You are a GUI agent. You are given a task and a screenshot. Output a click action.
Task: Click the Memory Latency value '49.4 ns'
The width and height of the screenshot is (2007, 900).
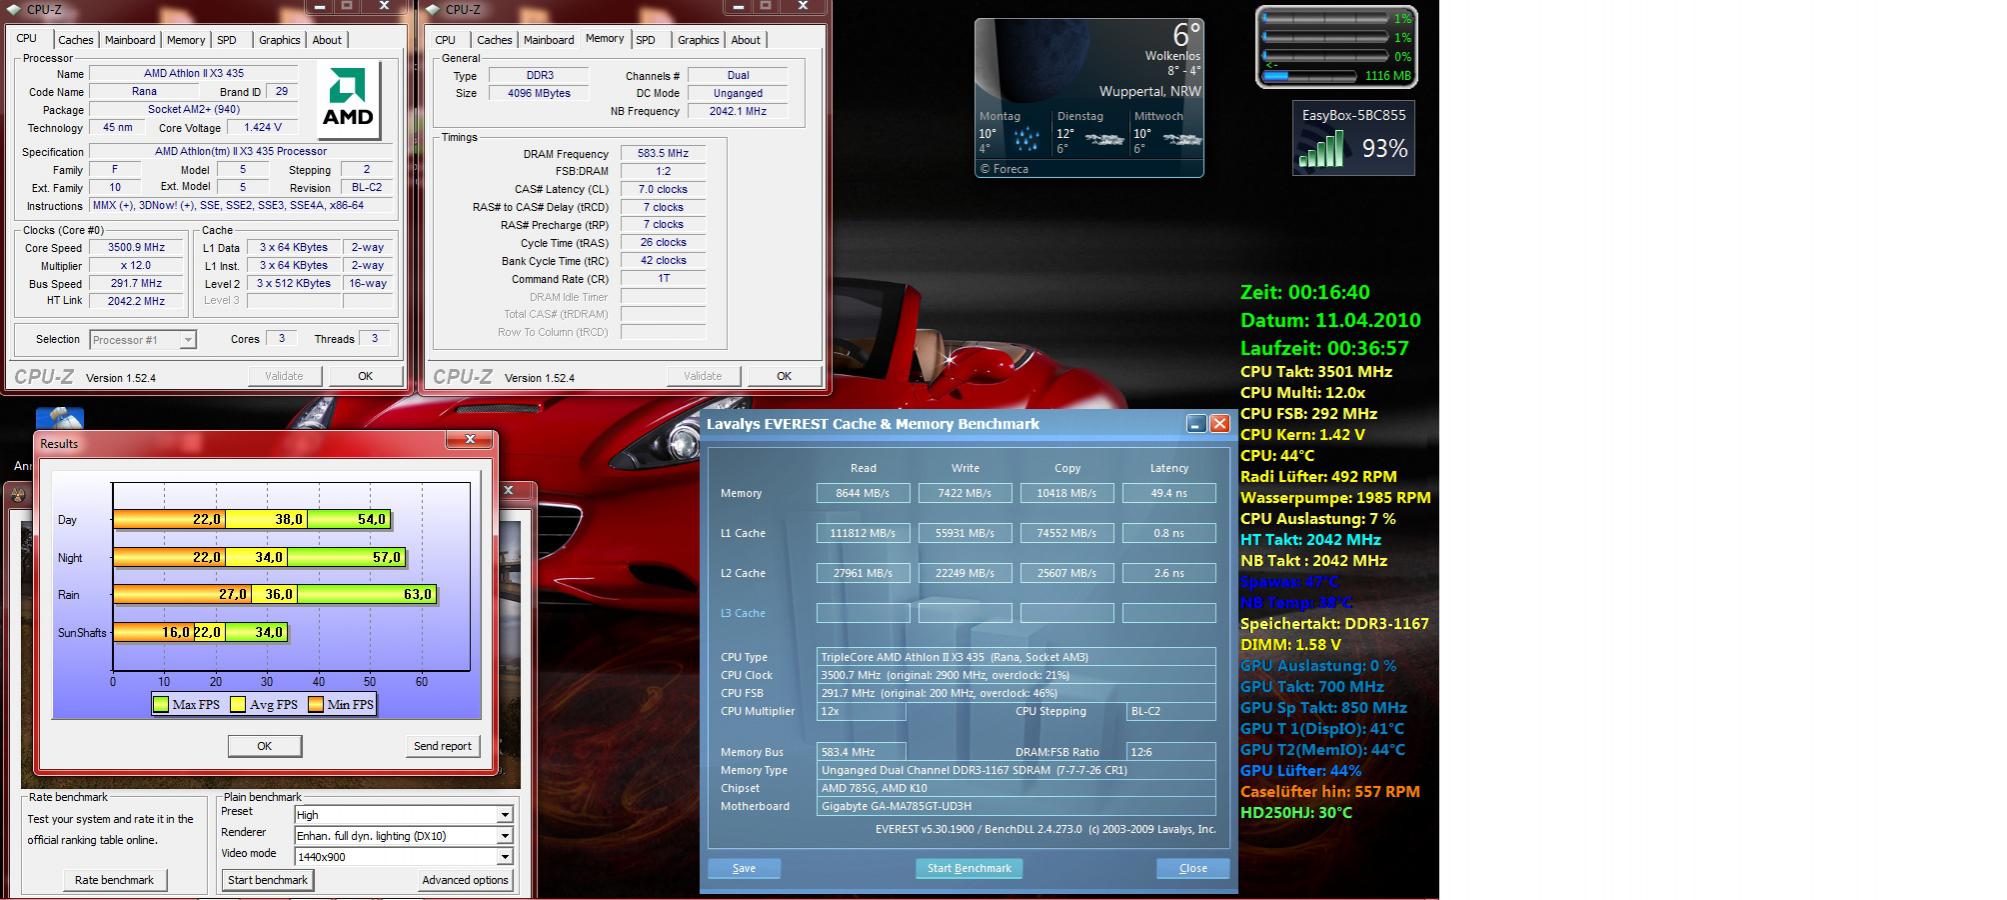[1169, 493]
